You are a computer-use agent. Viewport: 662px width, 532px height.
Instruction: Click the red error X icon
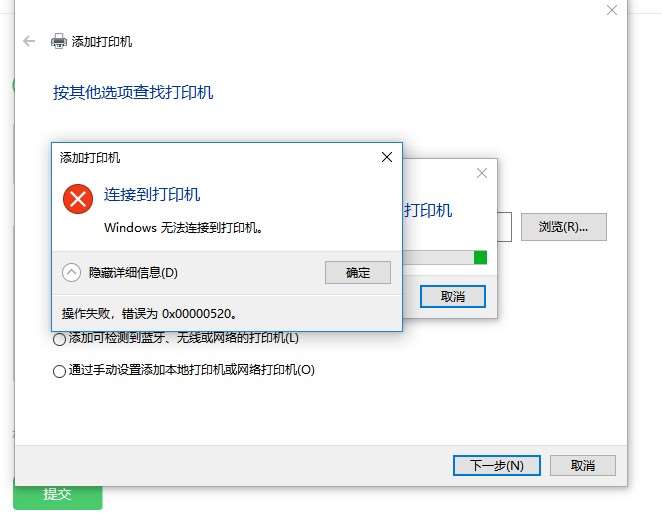(x=78, y=199)
